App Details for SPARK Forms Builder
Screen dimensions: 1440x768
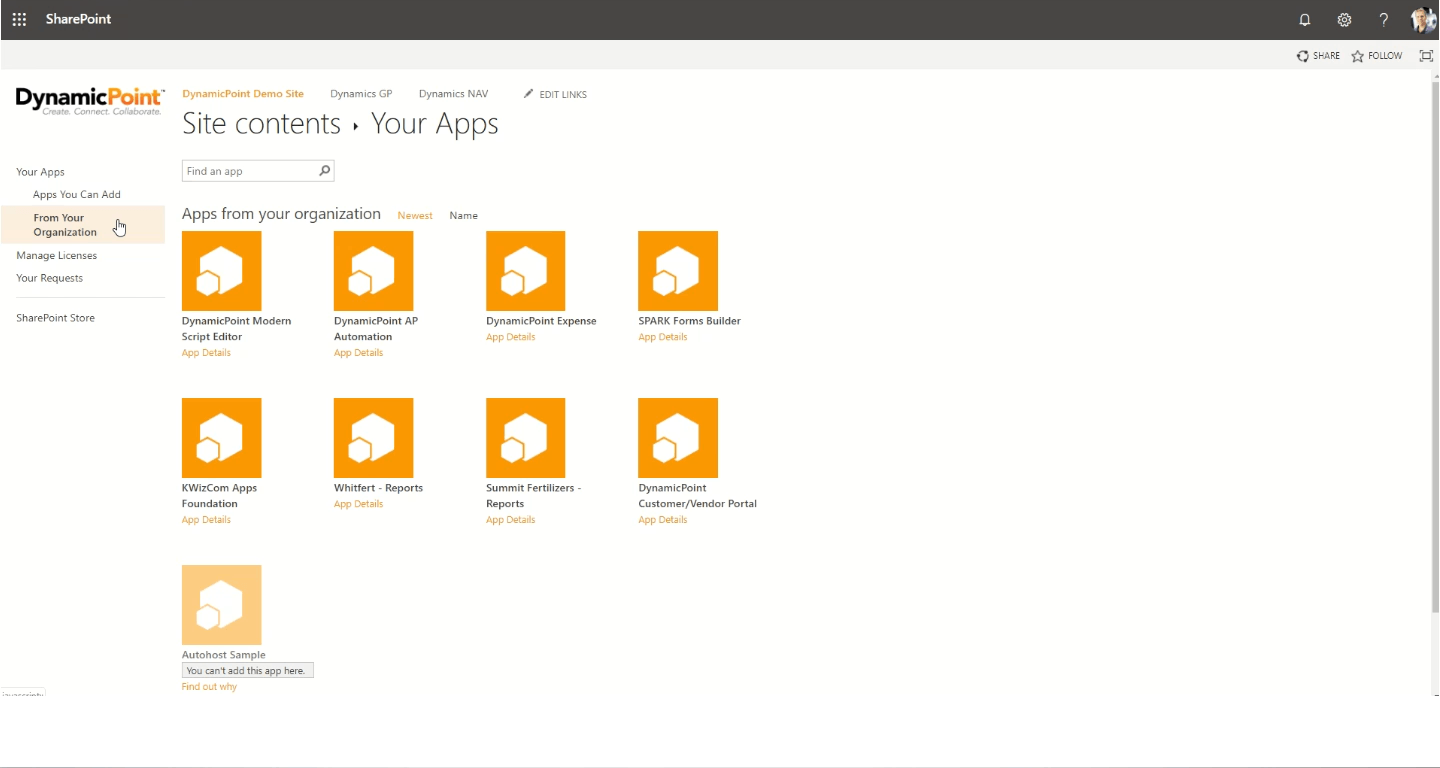click(x=663, y=337)
